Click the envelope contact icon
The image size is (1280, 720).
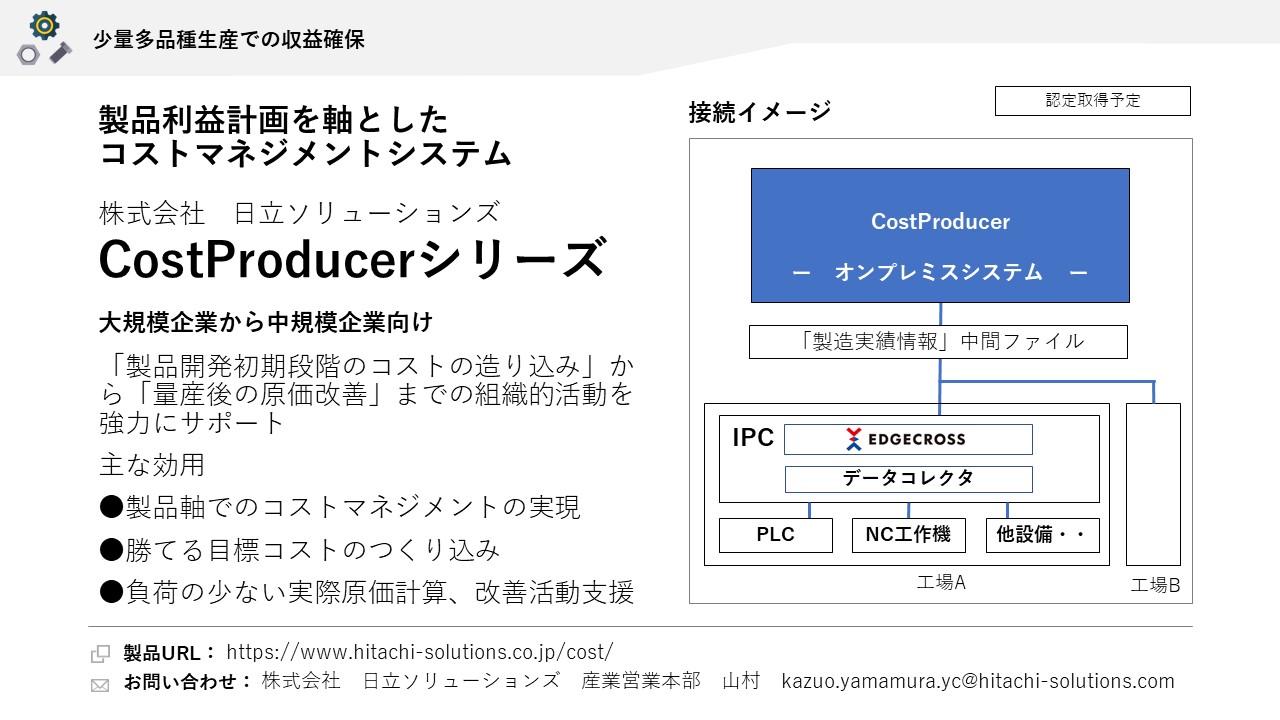[100, 685]
